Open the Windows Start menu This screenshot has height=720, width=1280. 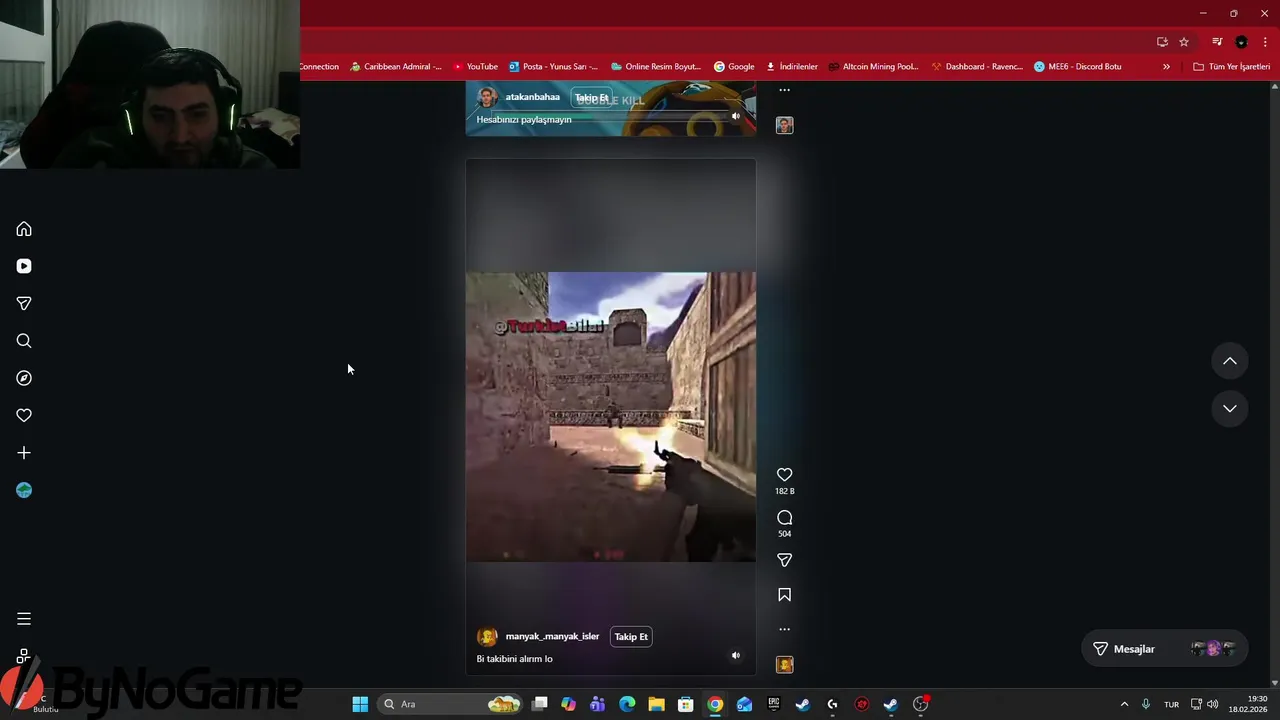pyautogui.click(x=360, y=704)
